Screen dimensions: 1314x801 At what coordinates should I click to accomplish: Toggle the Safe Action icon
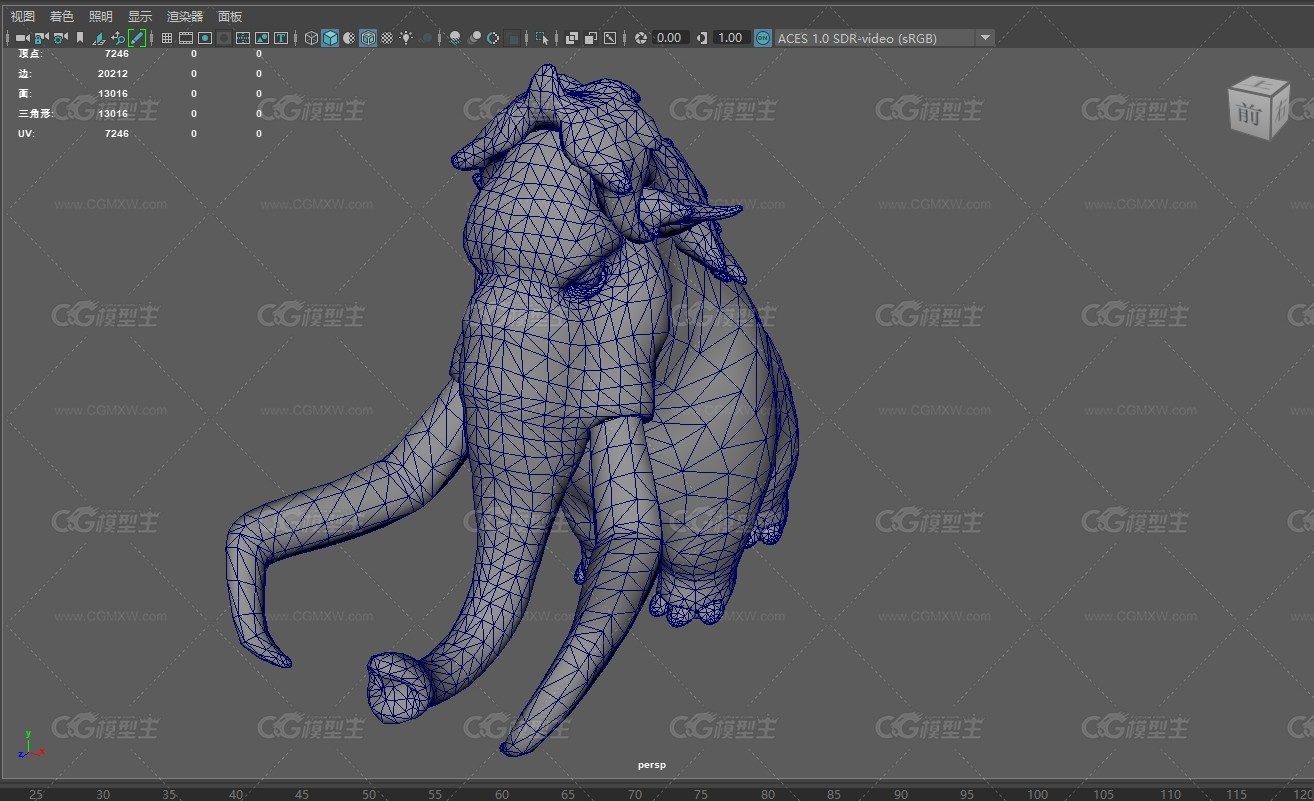[262, 38]
